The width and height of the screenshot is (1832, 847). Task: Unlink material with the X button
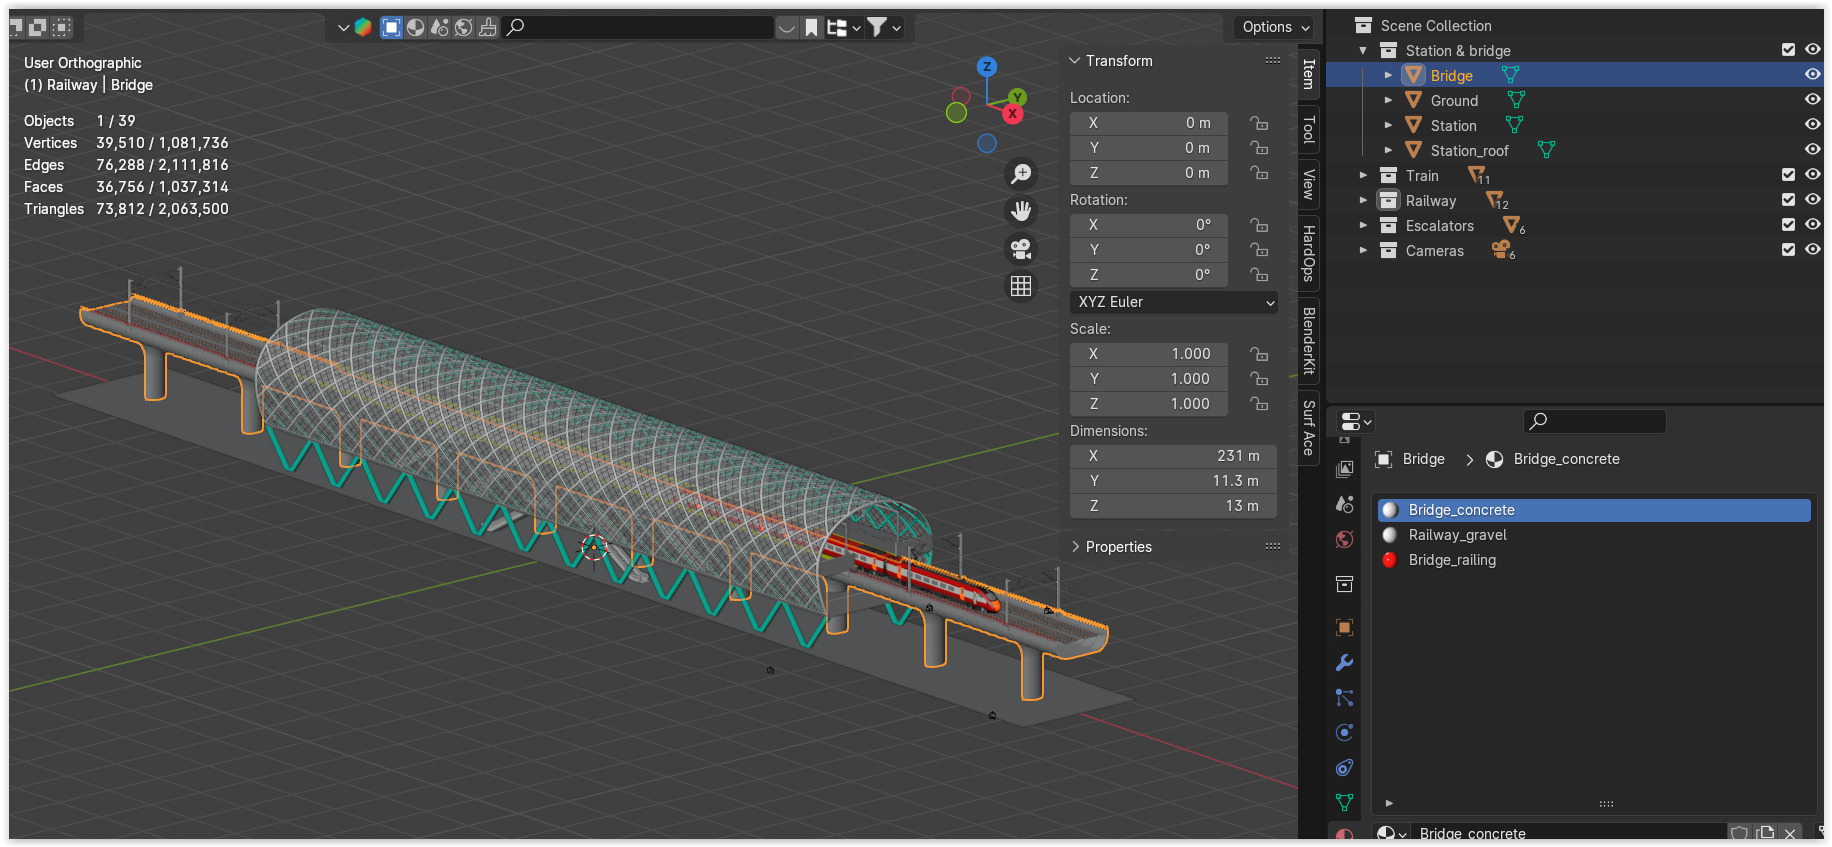[1790, 833]
